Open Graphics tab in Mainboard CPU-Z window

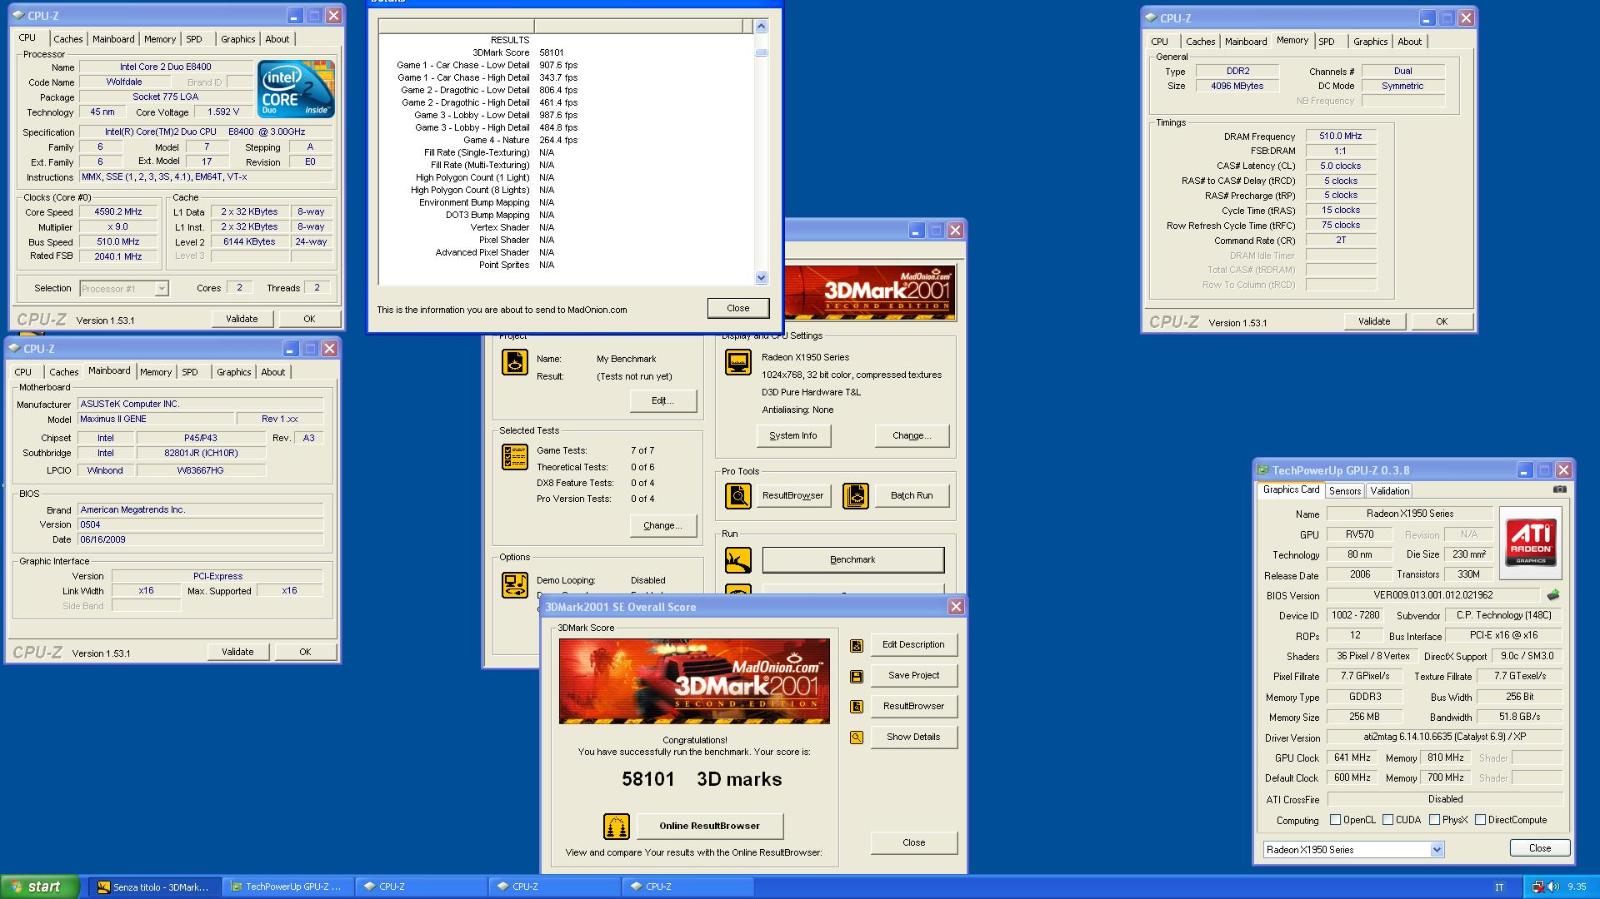234,372
